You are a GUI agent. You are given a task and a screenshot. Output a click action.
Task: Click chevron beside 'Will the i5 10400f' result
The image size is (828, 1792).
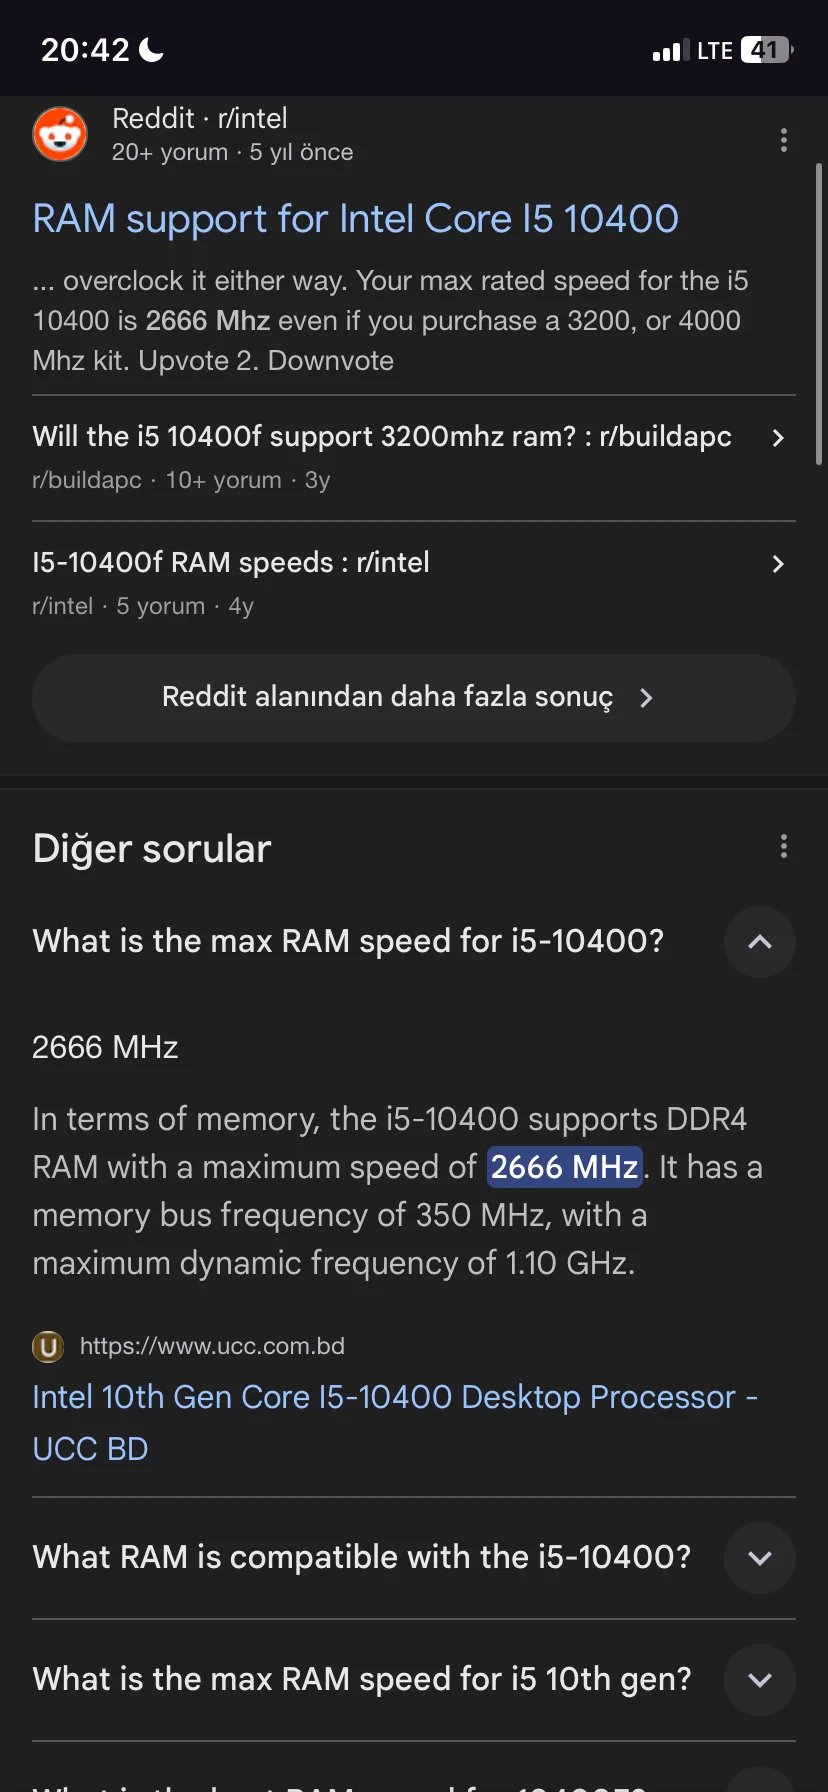[x=778, y=438]
